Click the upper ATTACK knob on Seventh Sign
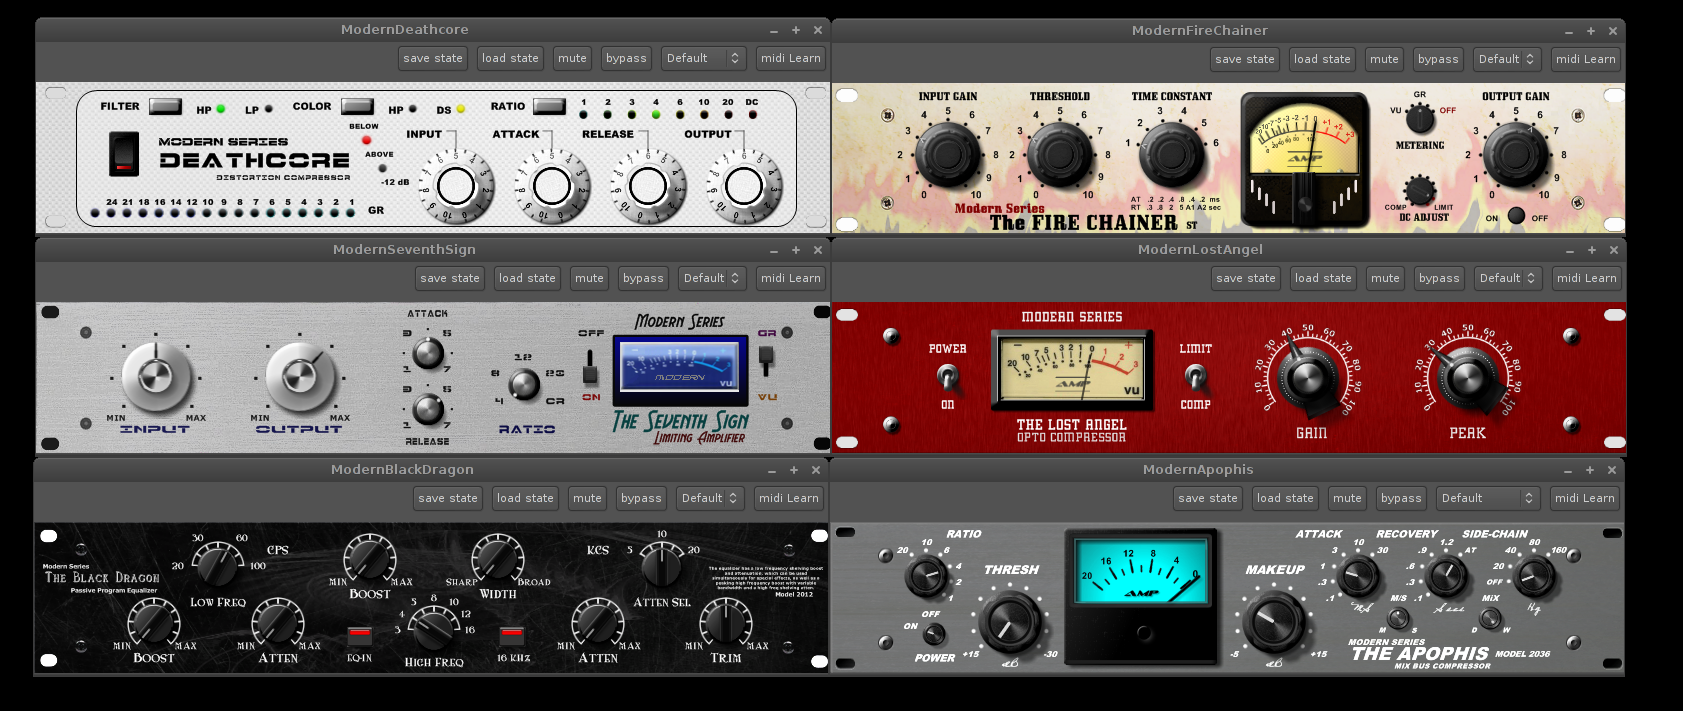The image size is (1683, 711). coord(428,353)
